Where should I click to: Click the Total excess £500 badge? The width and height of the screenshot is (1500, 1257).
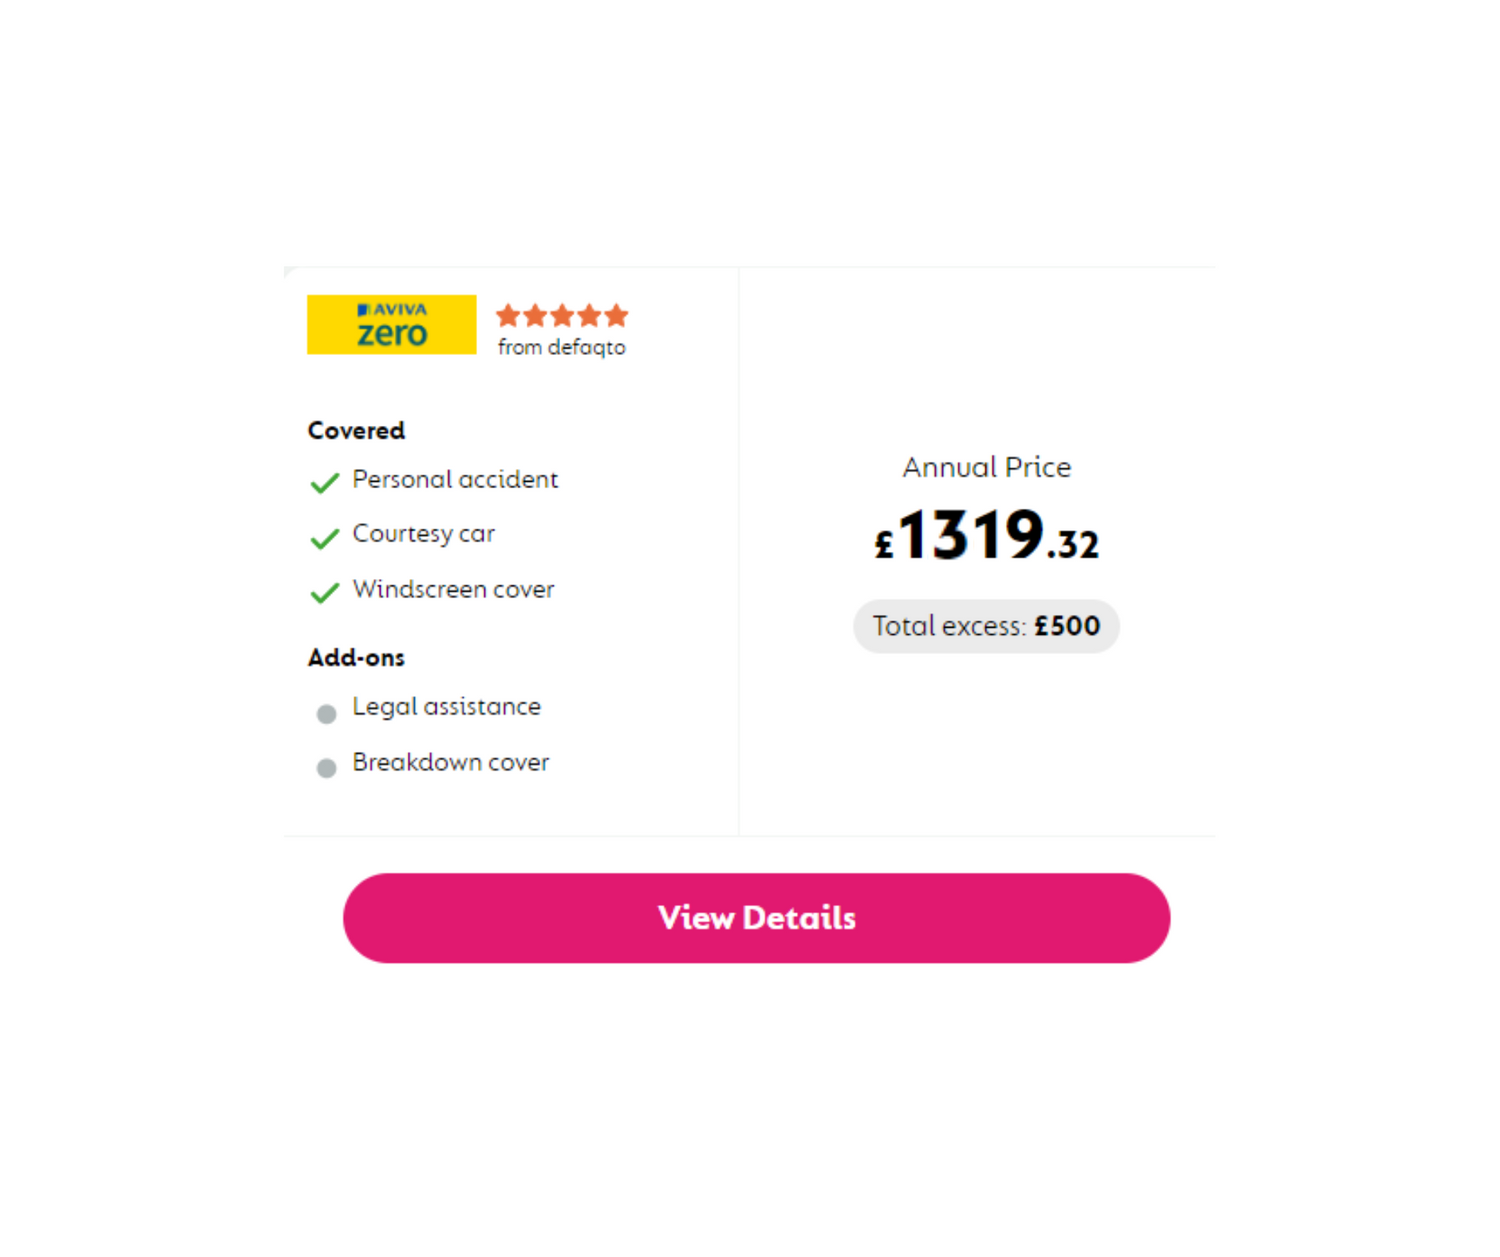(x=986, y=626)
